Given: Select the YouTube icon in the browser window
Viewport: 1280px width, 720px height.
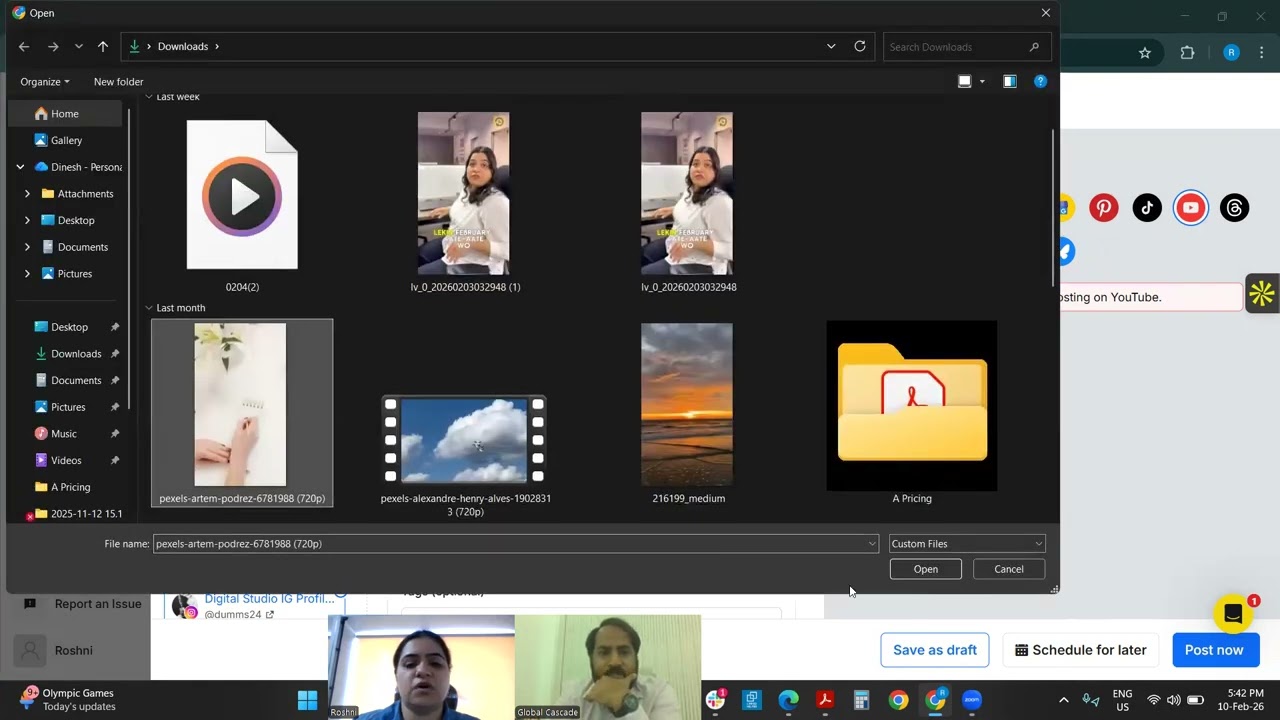Looking at the screenshot, I should tap(1190, 208).
